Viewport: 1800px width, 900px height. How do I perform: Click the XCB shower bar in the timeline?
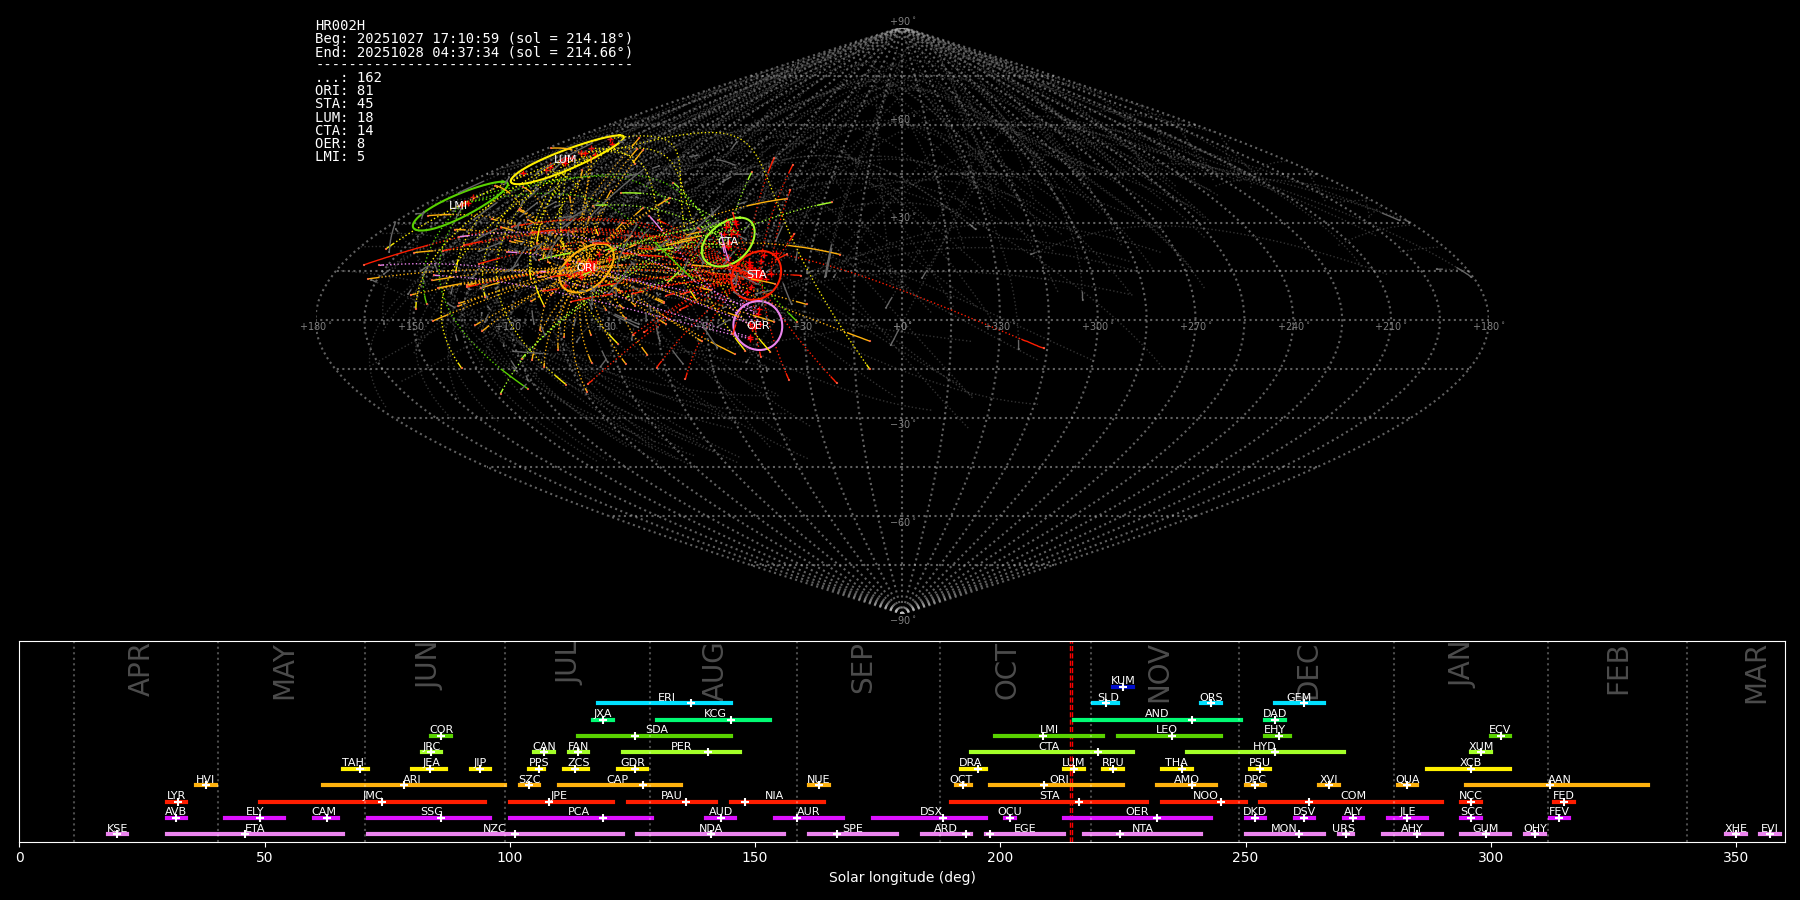pos(1469,769)
